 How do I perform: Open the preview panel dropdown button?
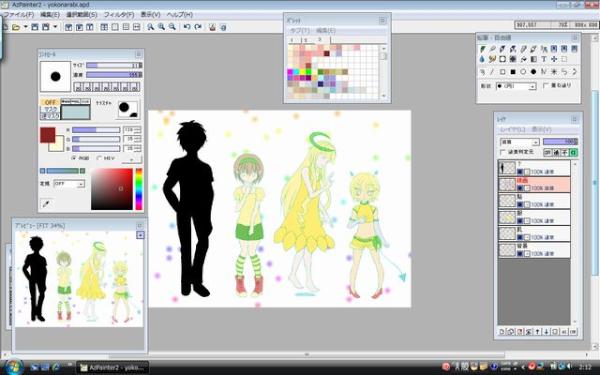tap(140, 235)
